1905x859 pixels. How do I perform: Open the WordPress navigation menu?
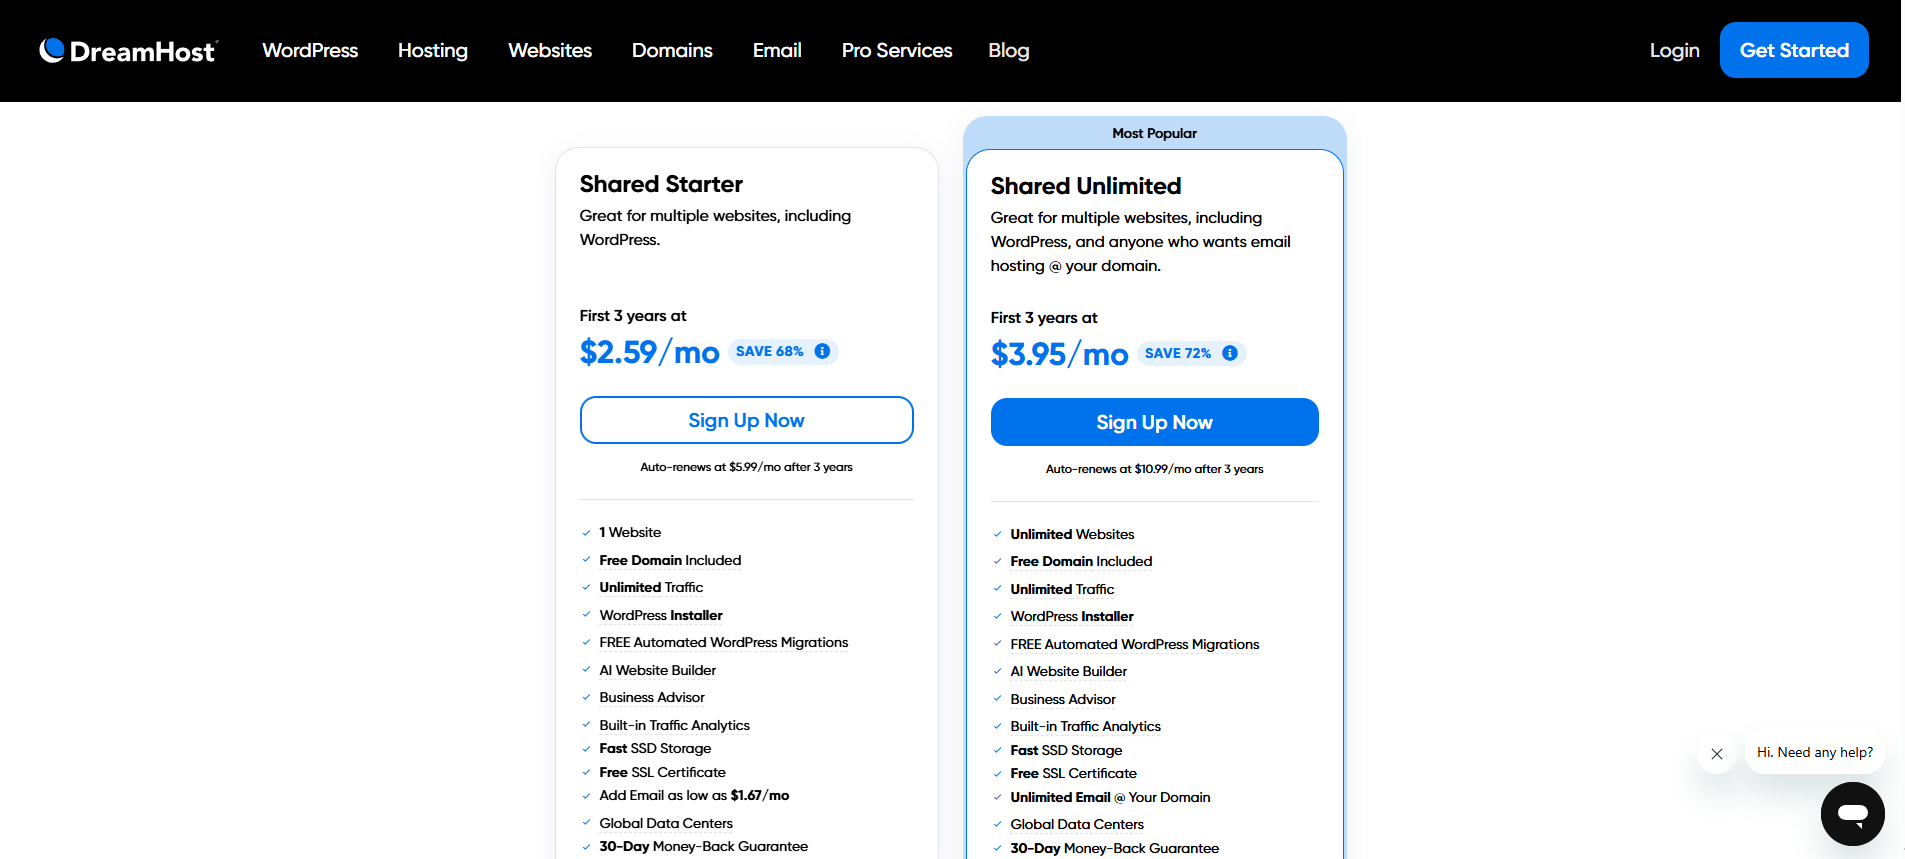pyautogui.click(x=310, y=51)
